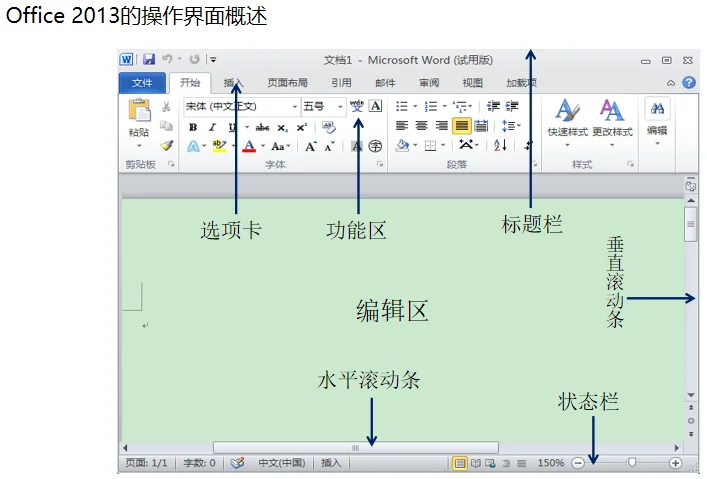707x479 pixels.
Task: Click the Cut scissors icon
Action: click(x=166, y=106)
